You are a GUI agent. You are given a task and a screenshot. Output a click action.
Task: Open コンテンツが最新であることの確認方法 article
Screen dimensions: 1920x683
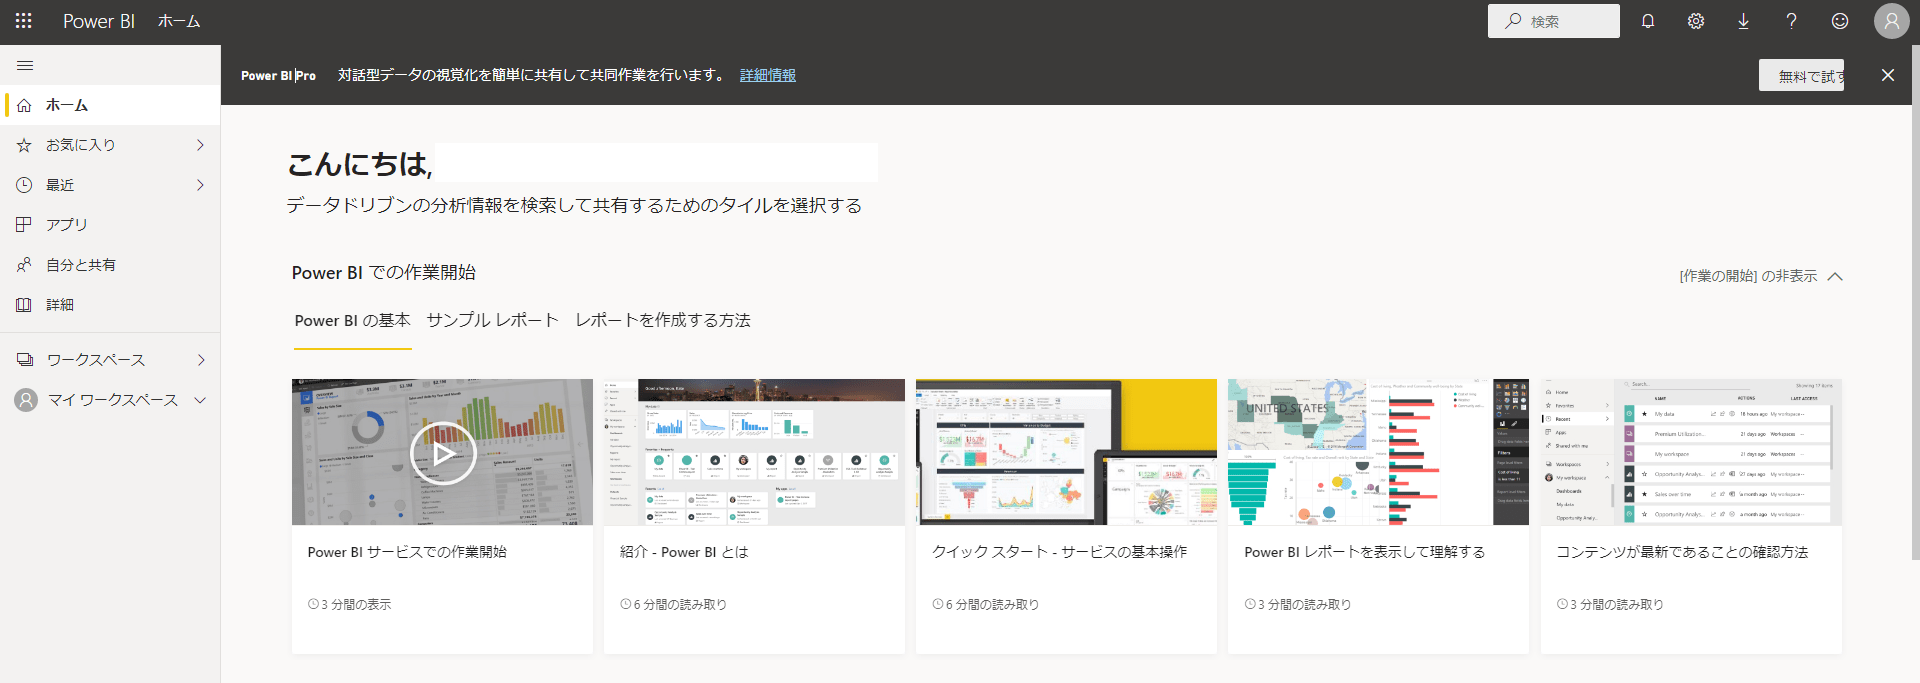(1683, 552)
